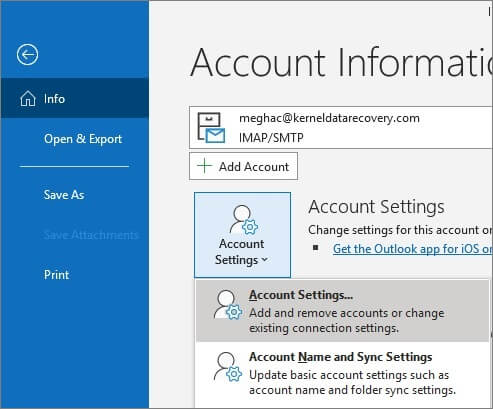
Task: Click the Add Account button
Action: [243, 166]
